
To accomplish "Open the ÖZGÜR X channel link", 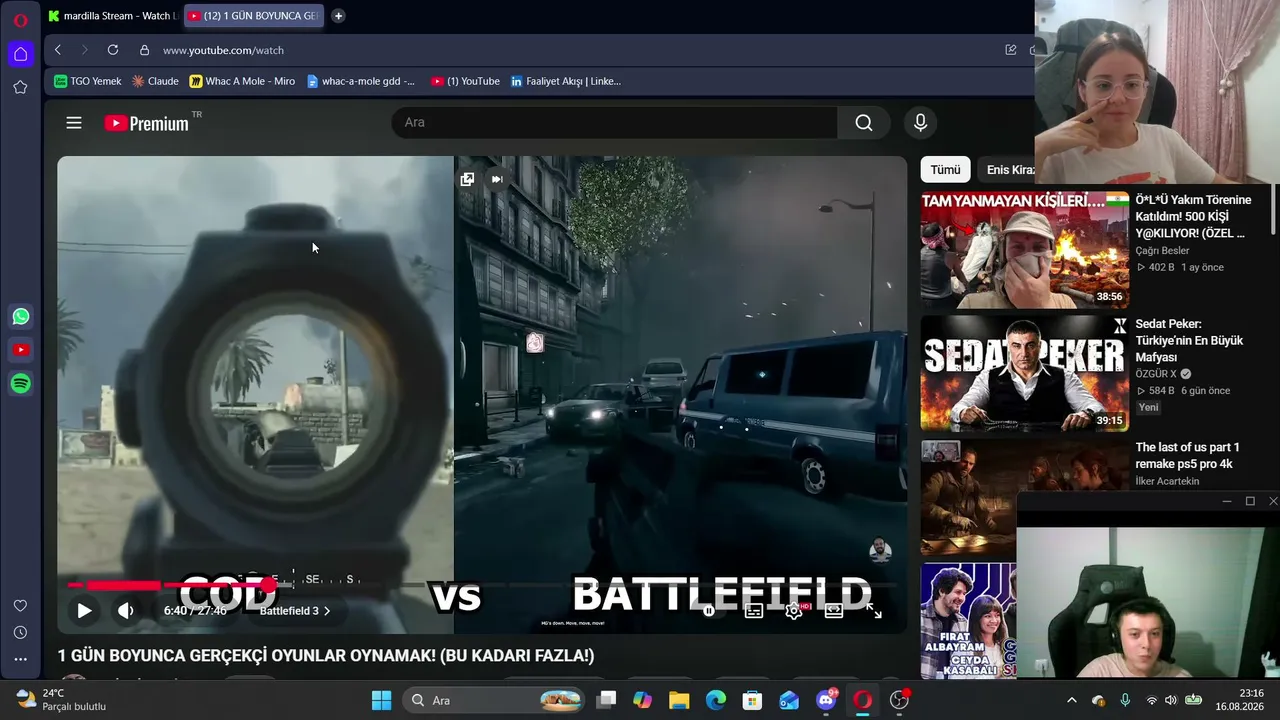I will [1157, 374].
